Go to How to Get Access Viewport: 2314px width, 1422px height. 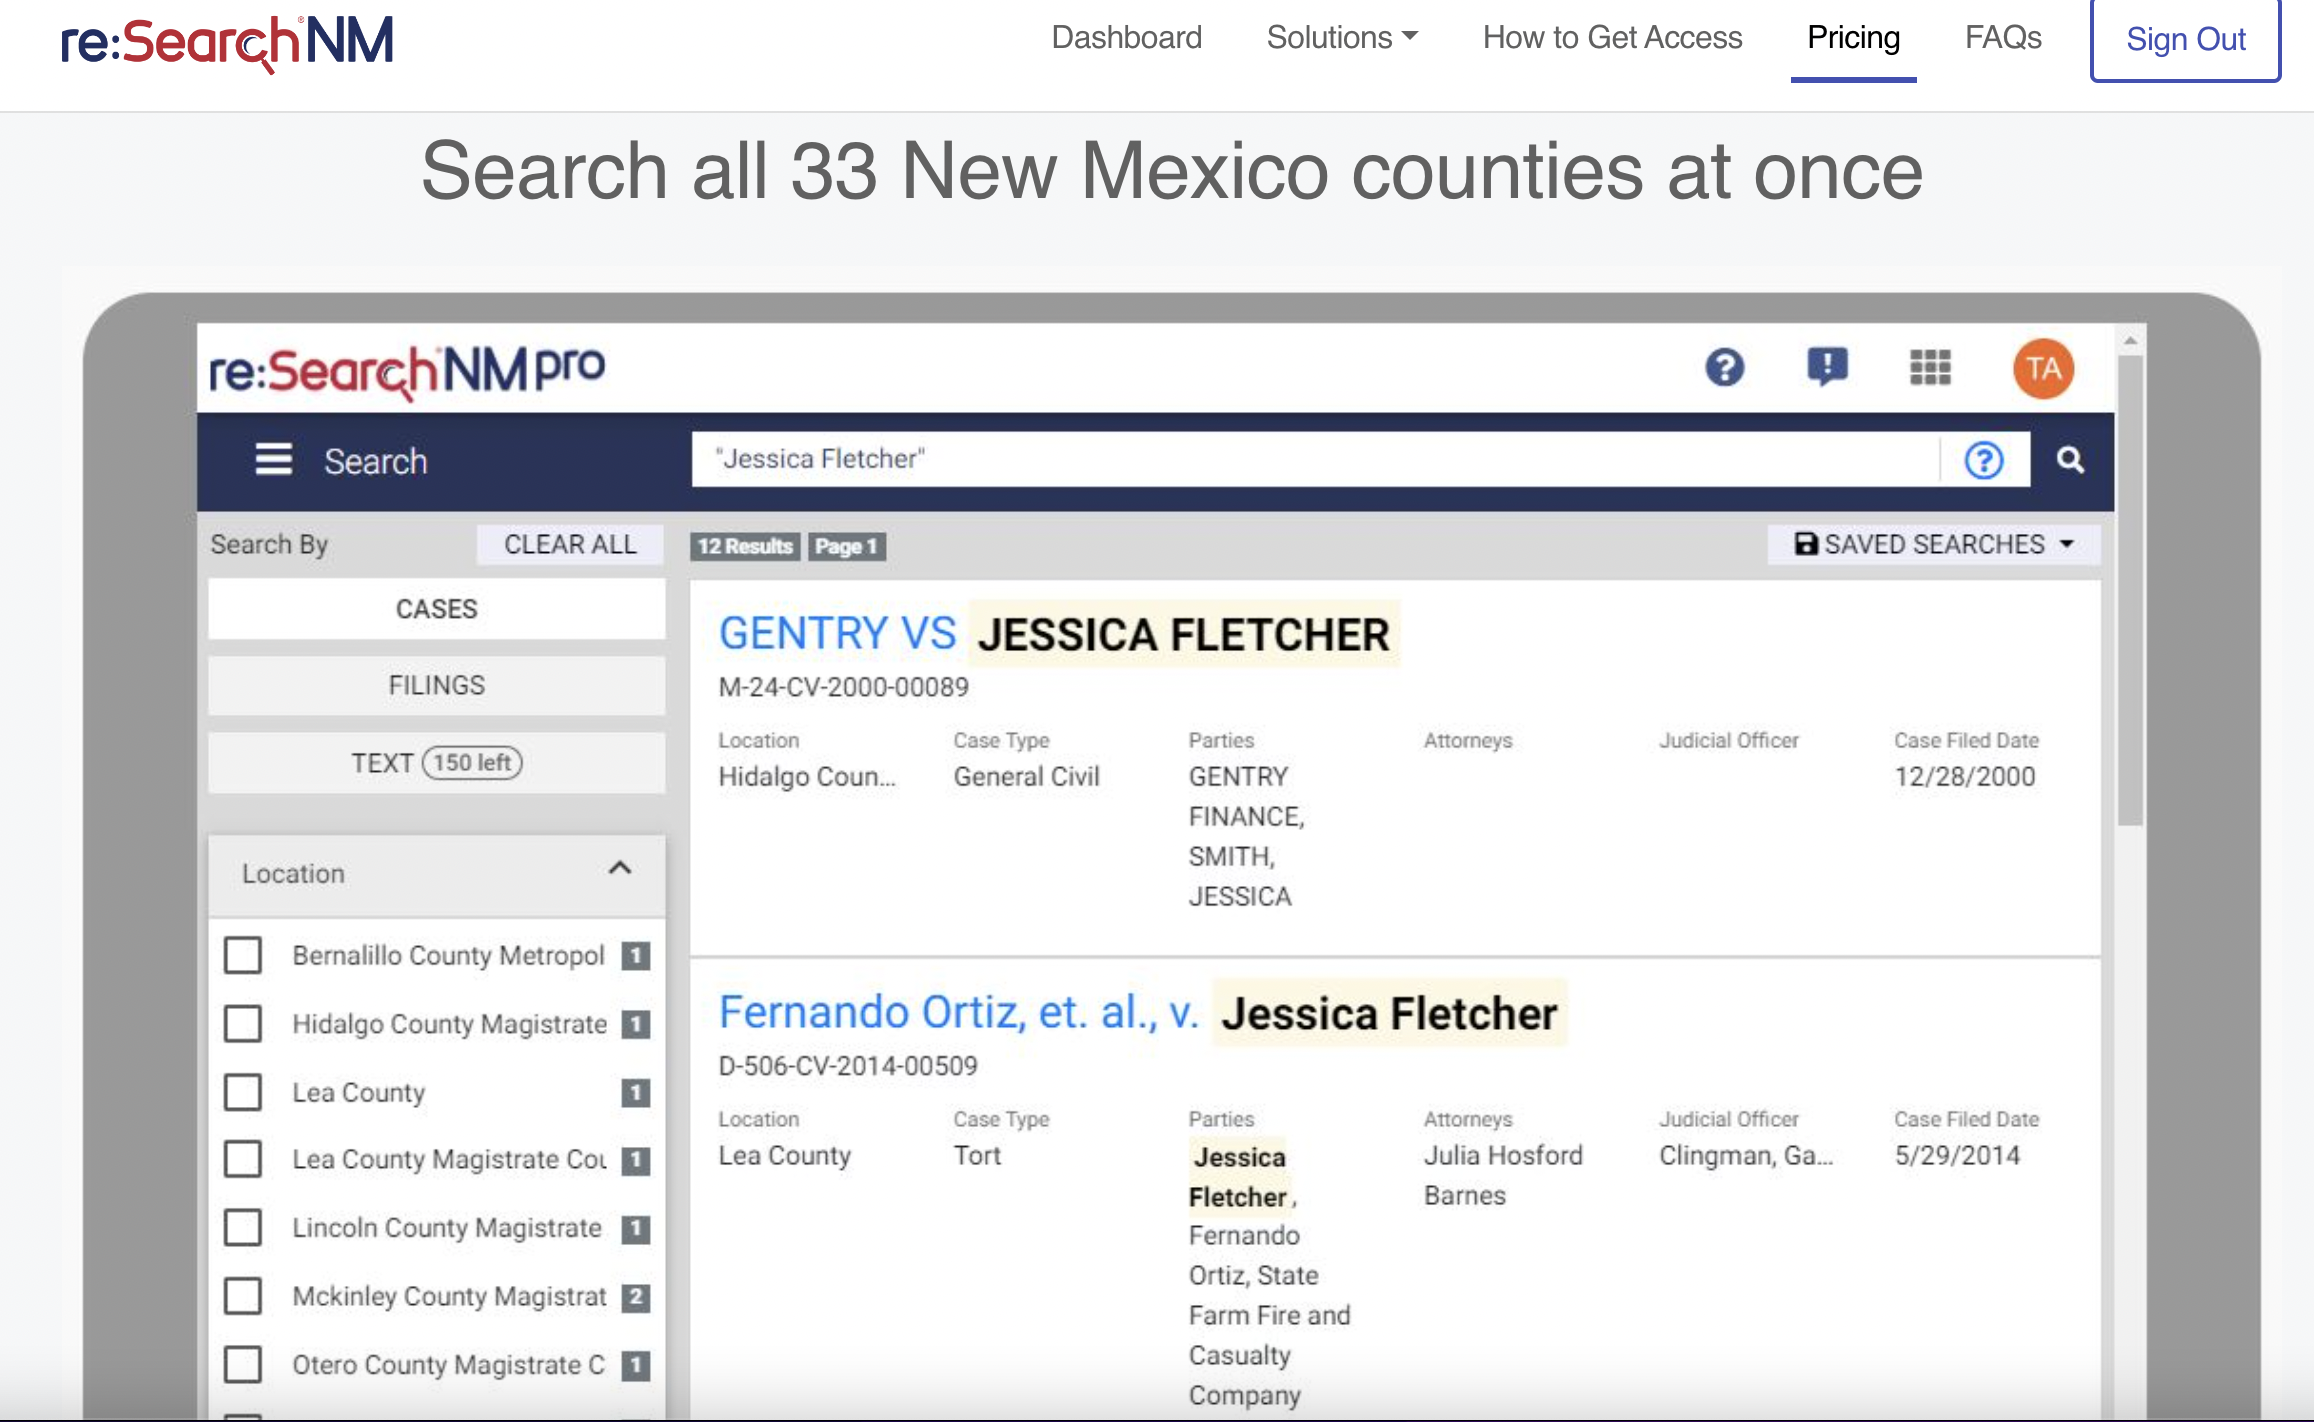click(1612, 38)
